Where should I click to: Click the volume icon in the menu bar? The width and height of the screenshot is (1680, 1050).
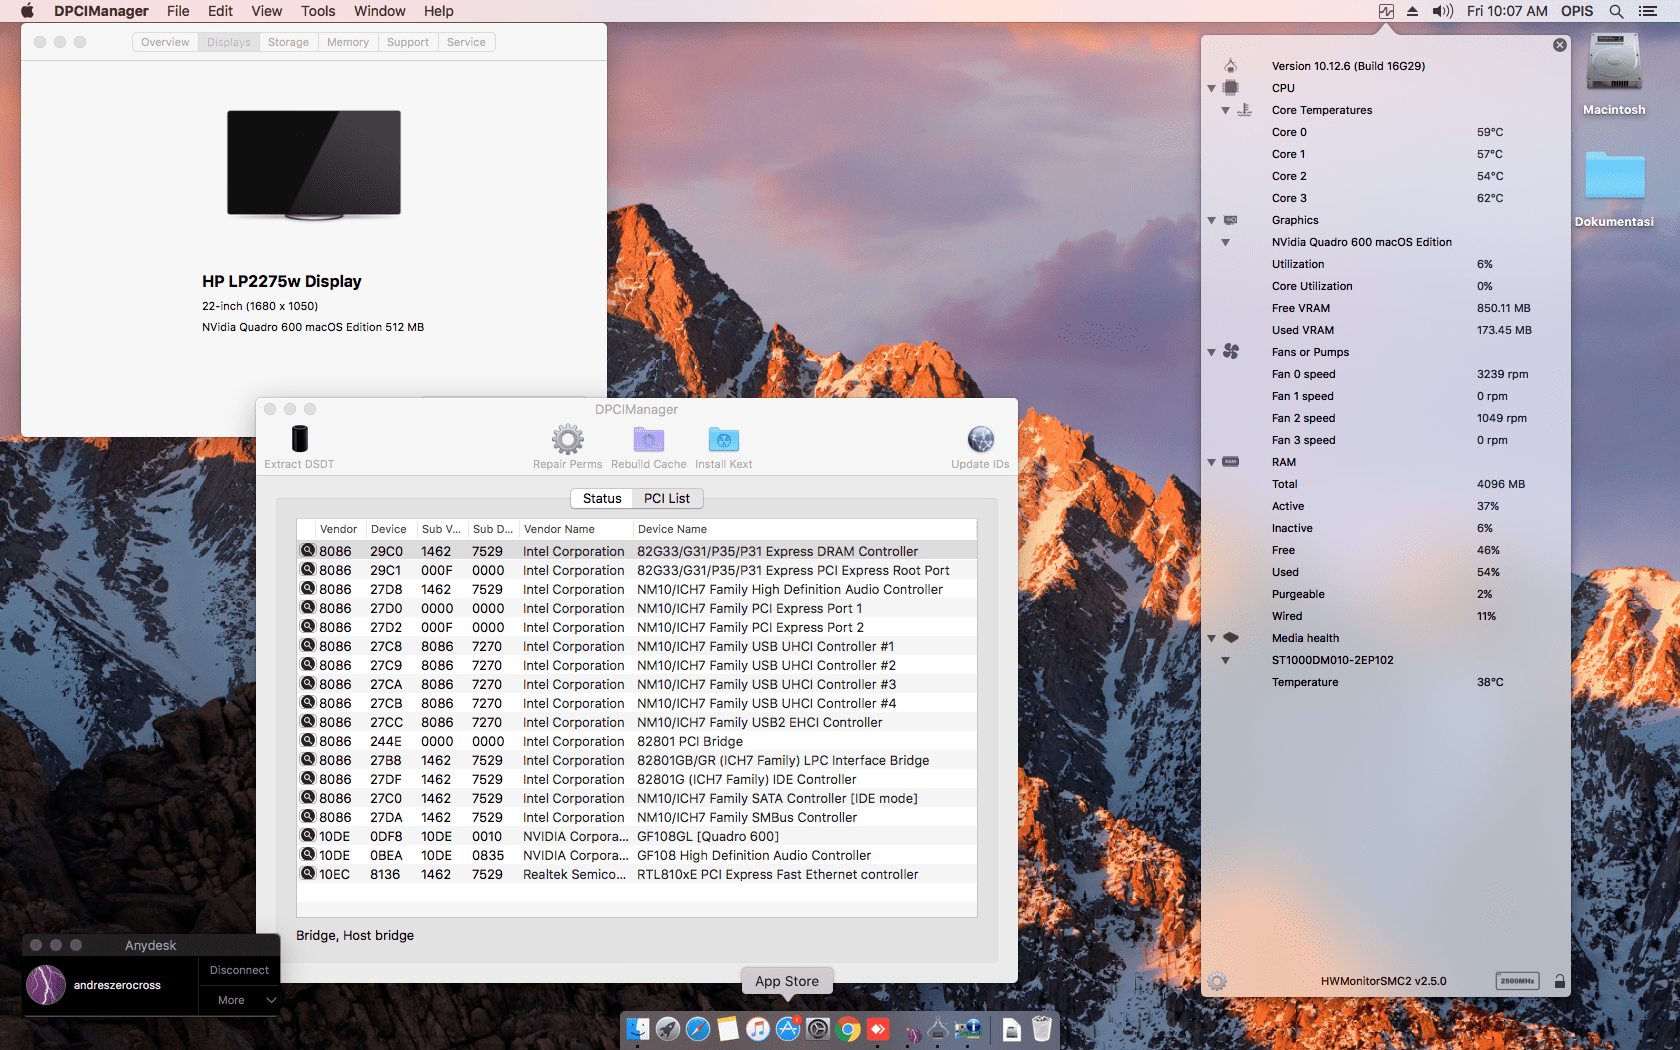1443,11
